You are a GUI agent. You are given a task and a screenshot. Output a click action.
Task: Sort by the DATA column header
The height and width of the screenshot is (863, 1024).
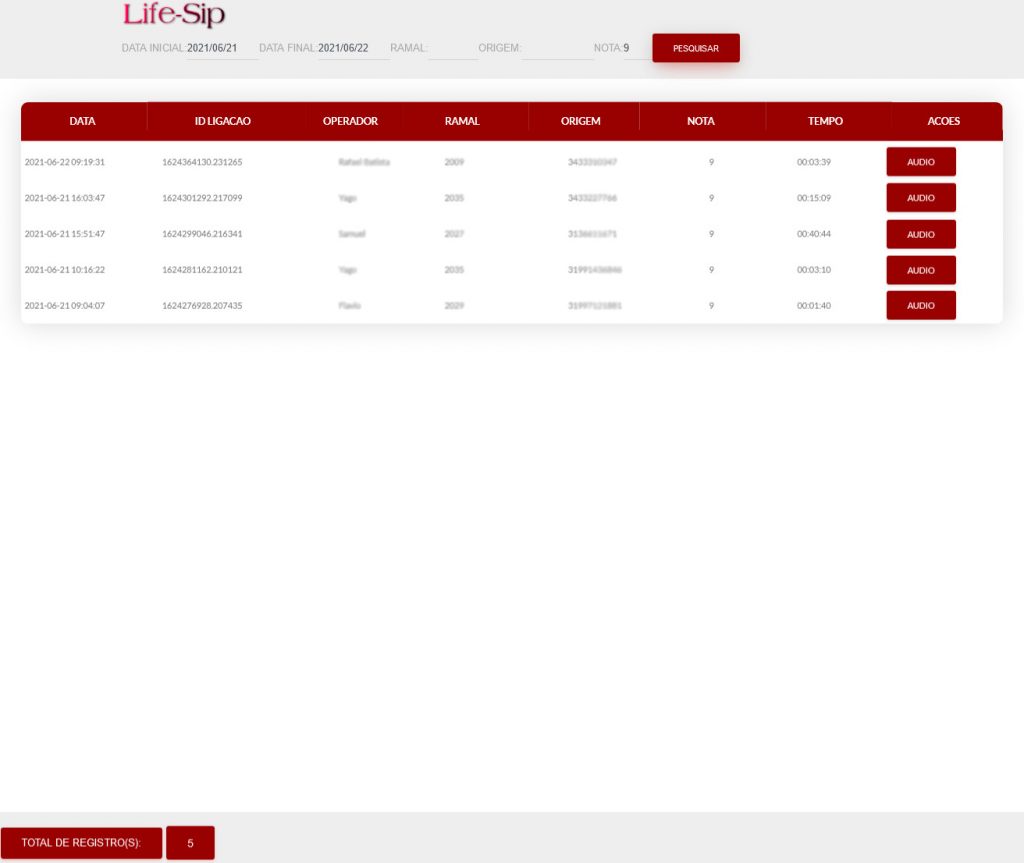pos(83,121)
